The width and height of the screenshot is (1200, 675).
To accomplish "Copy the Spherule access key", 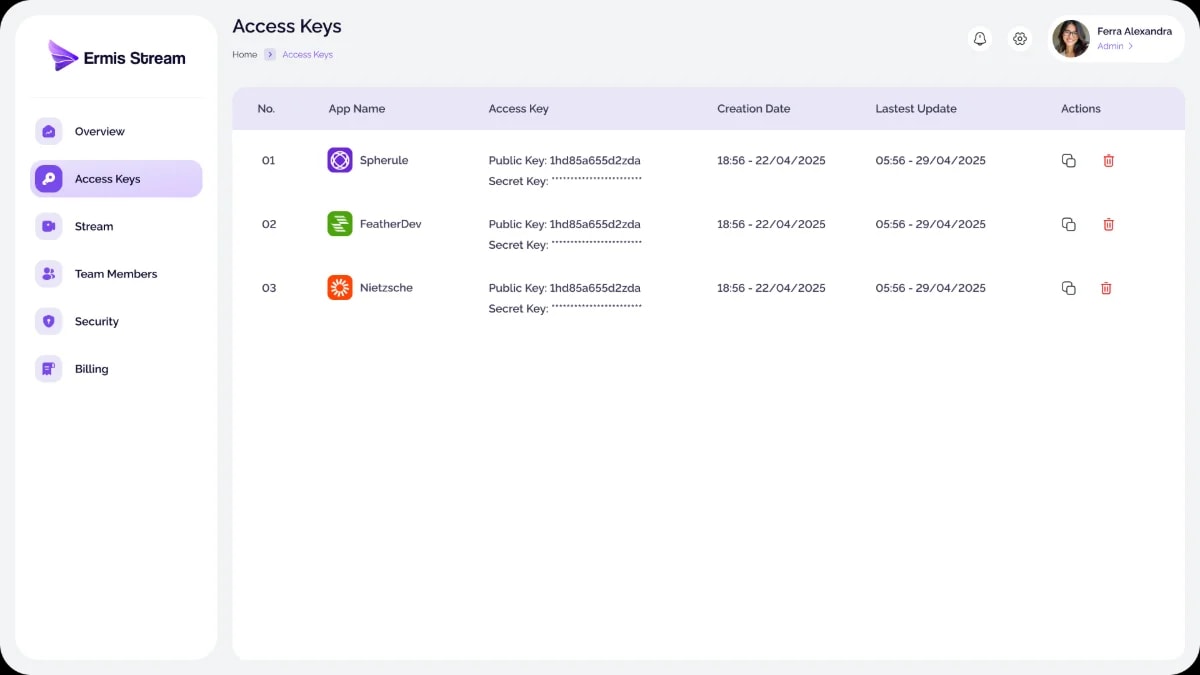I will [x=1068, y=160].
